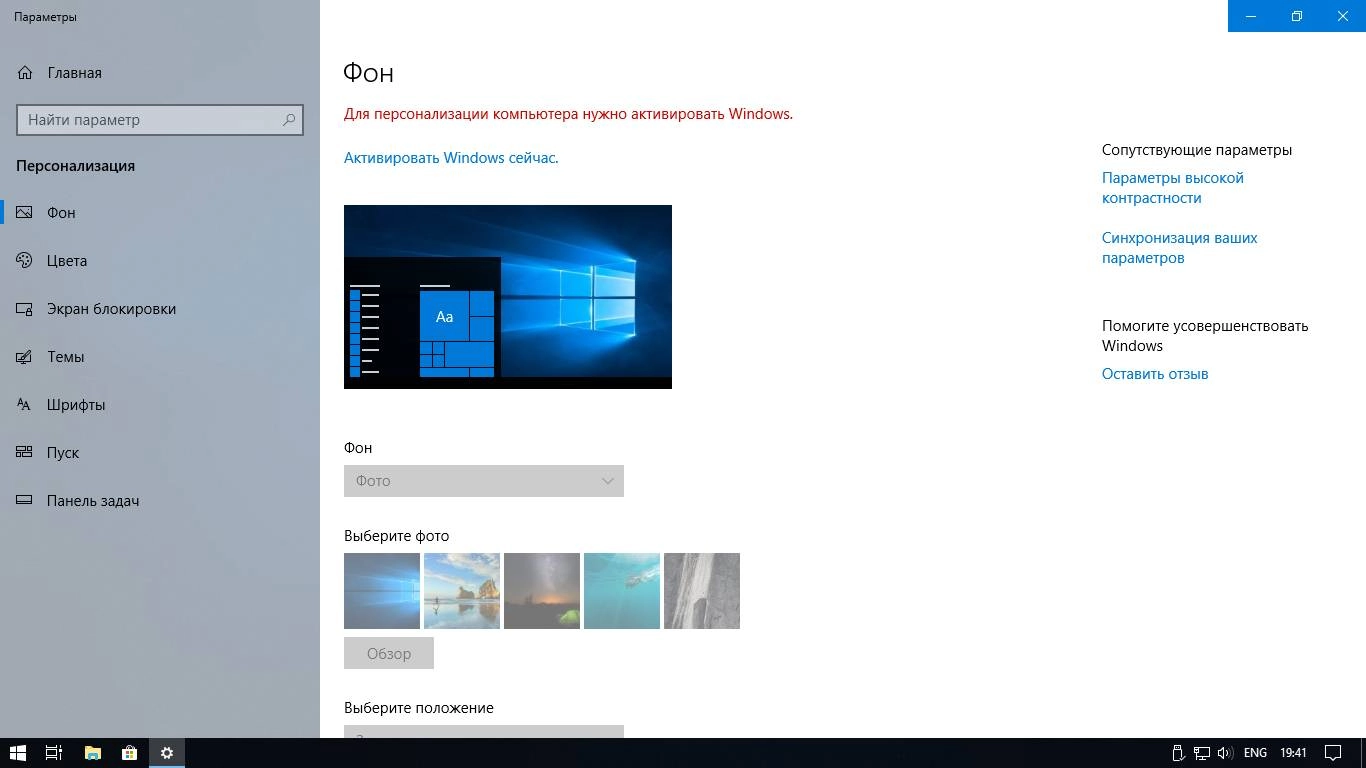Click the Персонализация heading in the sidebar
This screenshot has width=1366, height=768.
(x=75, y=166)
